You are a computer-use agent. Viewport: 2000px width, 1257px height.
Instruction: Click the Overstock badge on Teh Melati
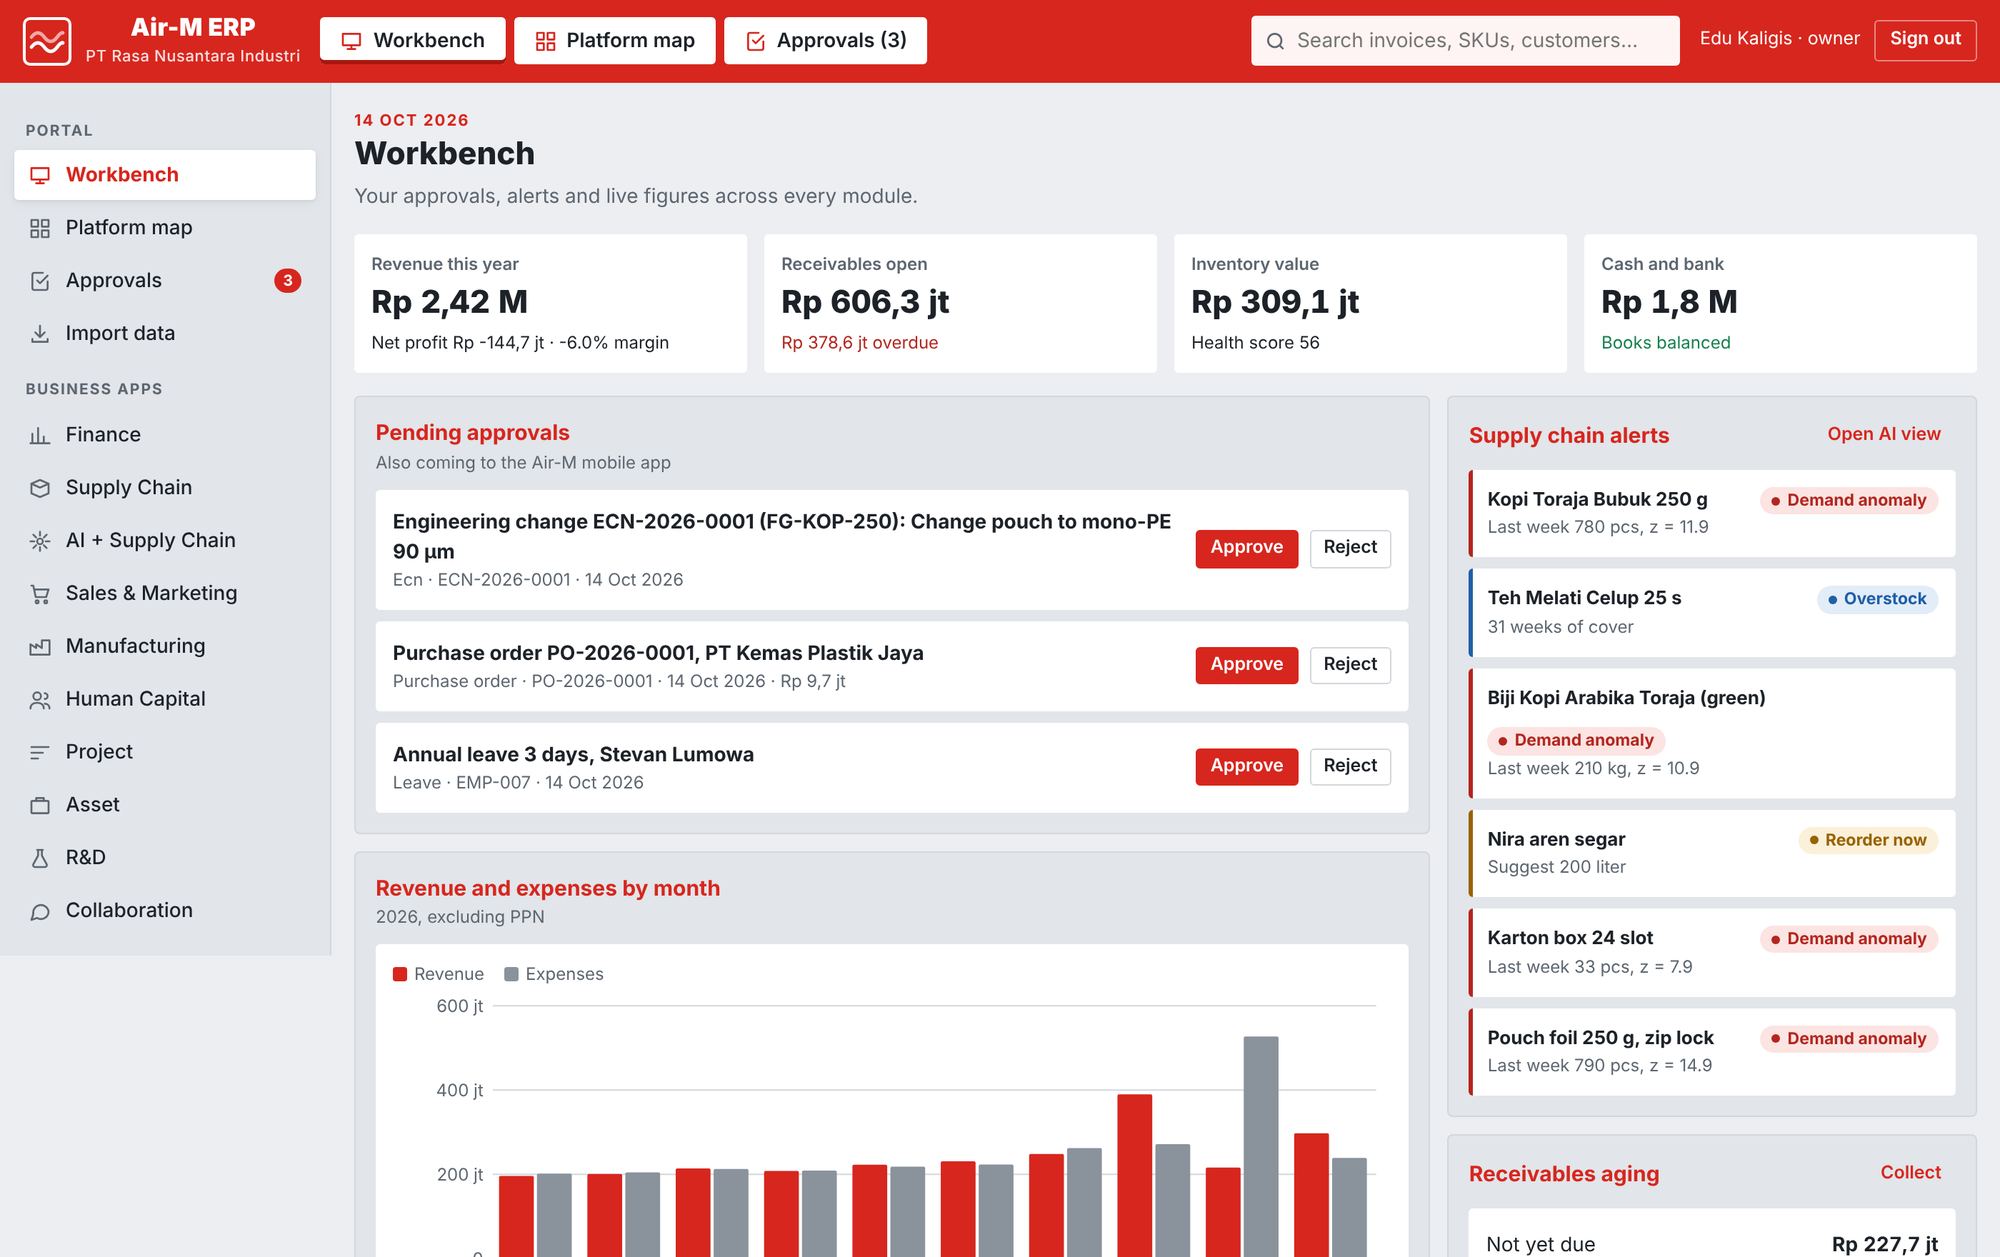coord(1877,599)
